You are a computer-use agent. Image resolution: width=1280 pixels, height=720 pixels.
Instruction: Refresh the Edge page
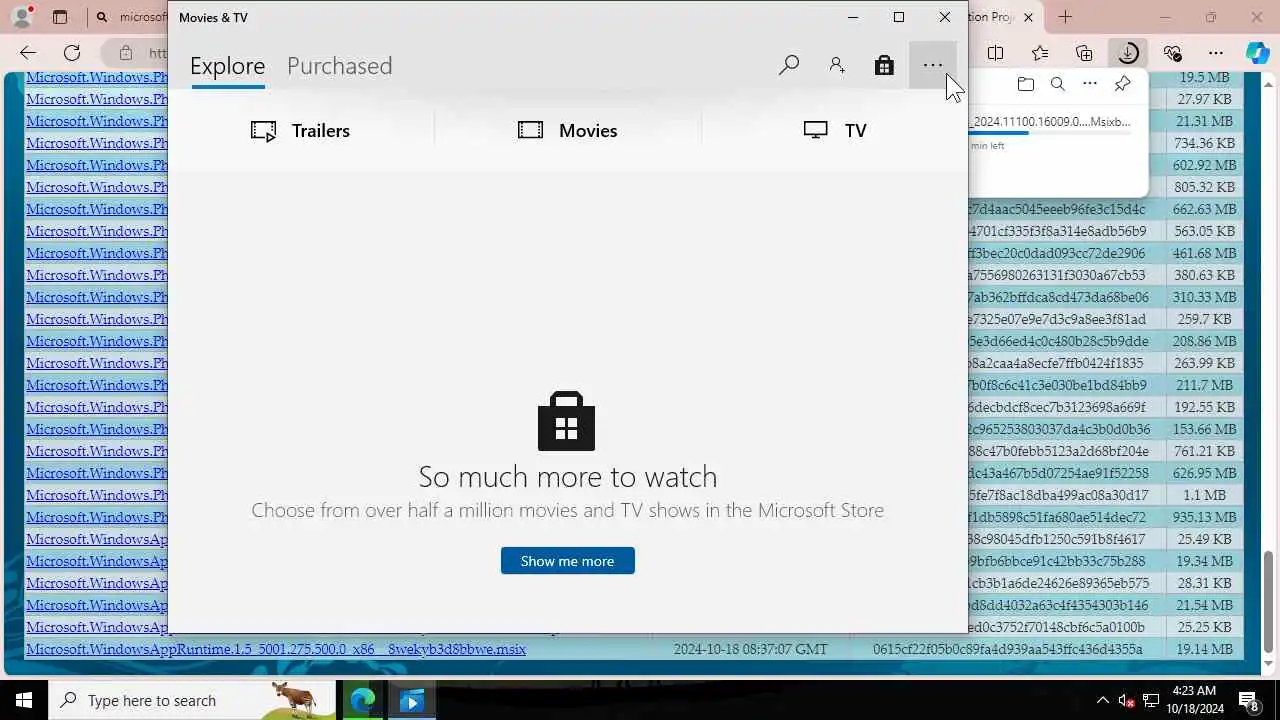click(x=72, y=53)
